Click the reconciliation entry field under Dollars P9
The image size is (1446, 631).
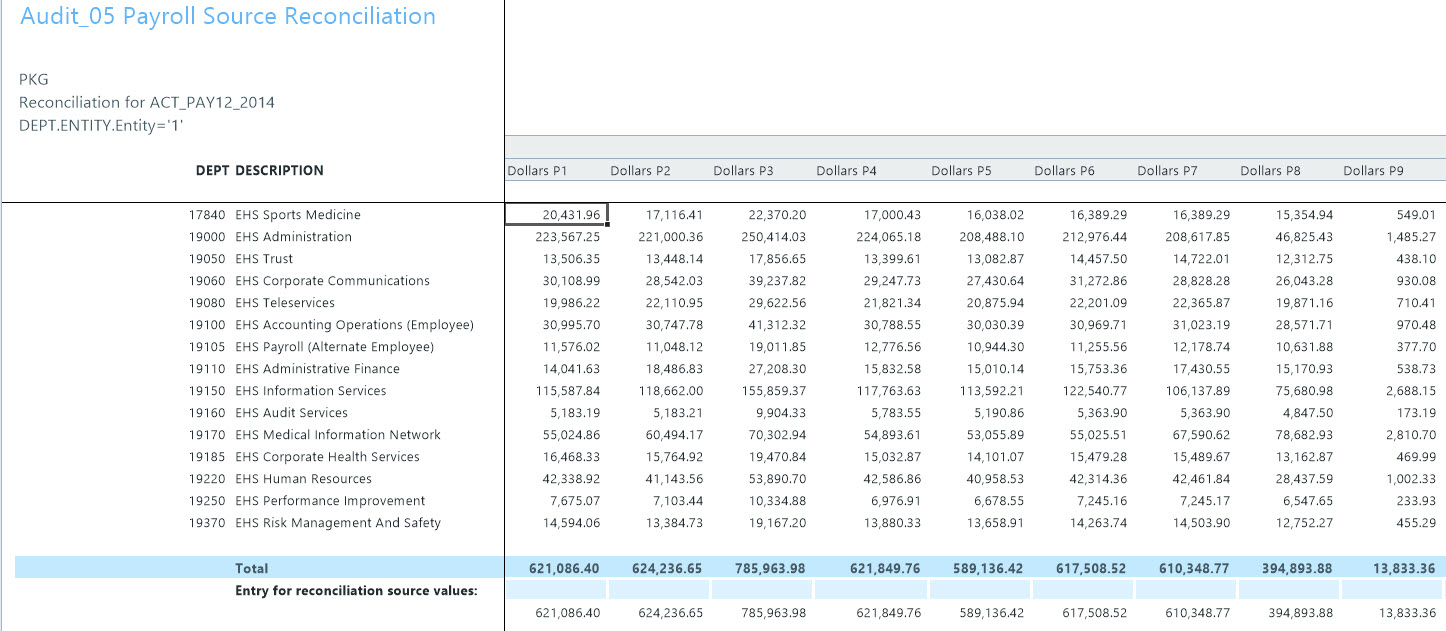point(1392,590)
